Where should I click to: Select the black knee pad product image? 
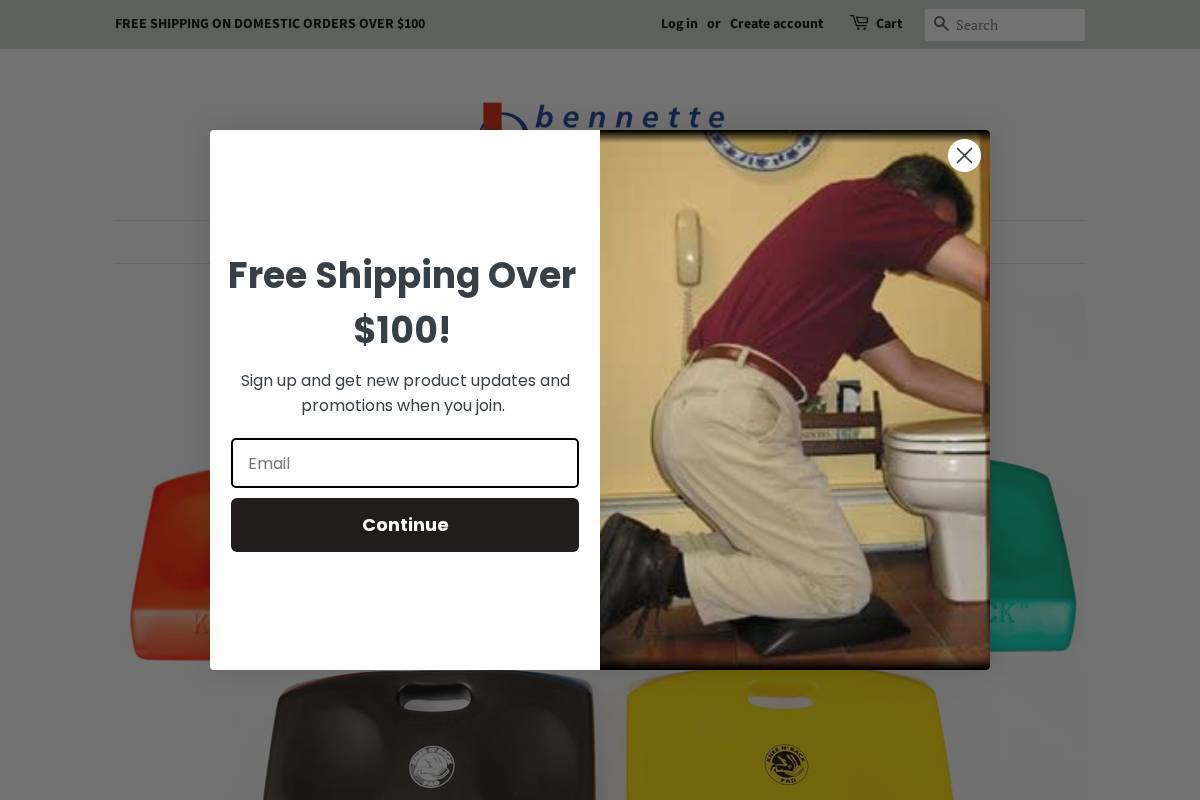tap(431, 735)
